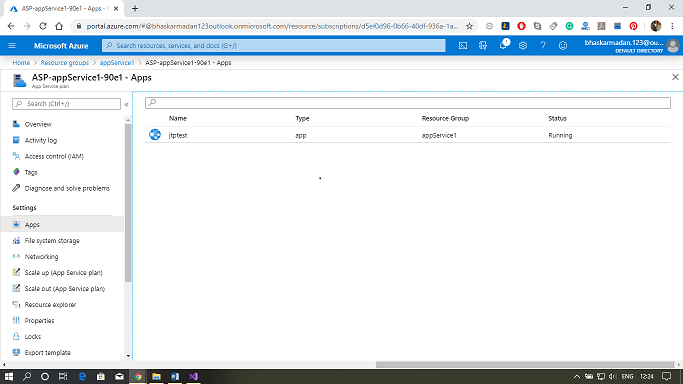Go to the Chrome home page

click(59, 26)
